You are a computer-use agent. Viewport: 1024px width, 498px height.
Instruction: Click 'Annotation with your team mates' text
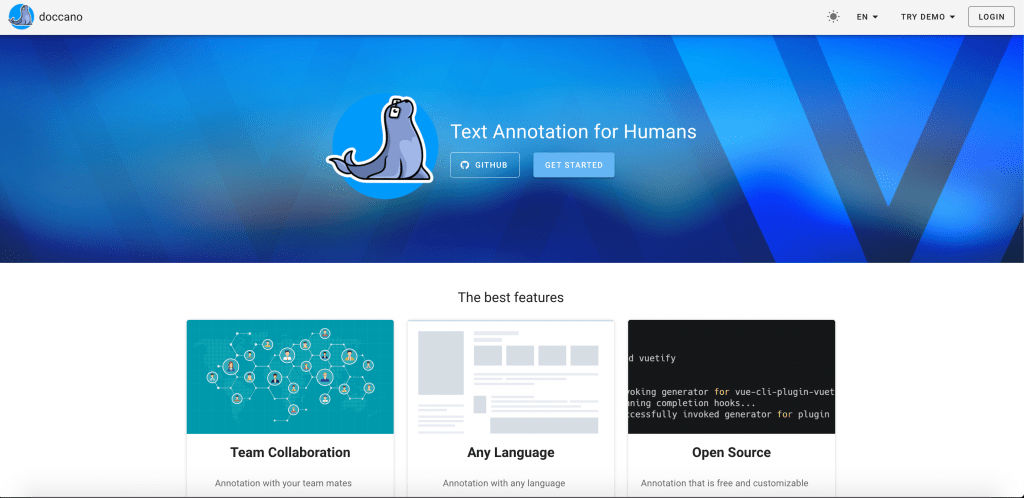tap(283, 484)
